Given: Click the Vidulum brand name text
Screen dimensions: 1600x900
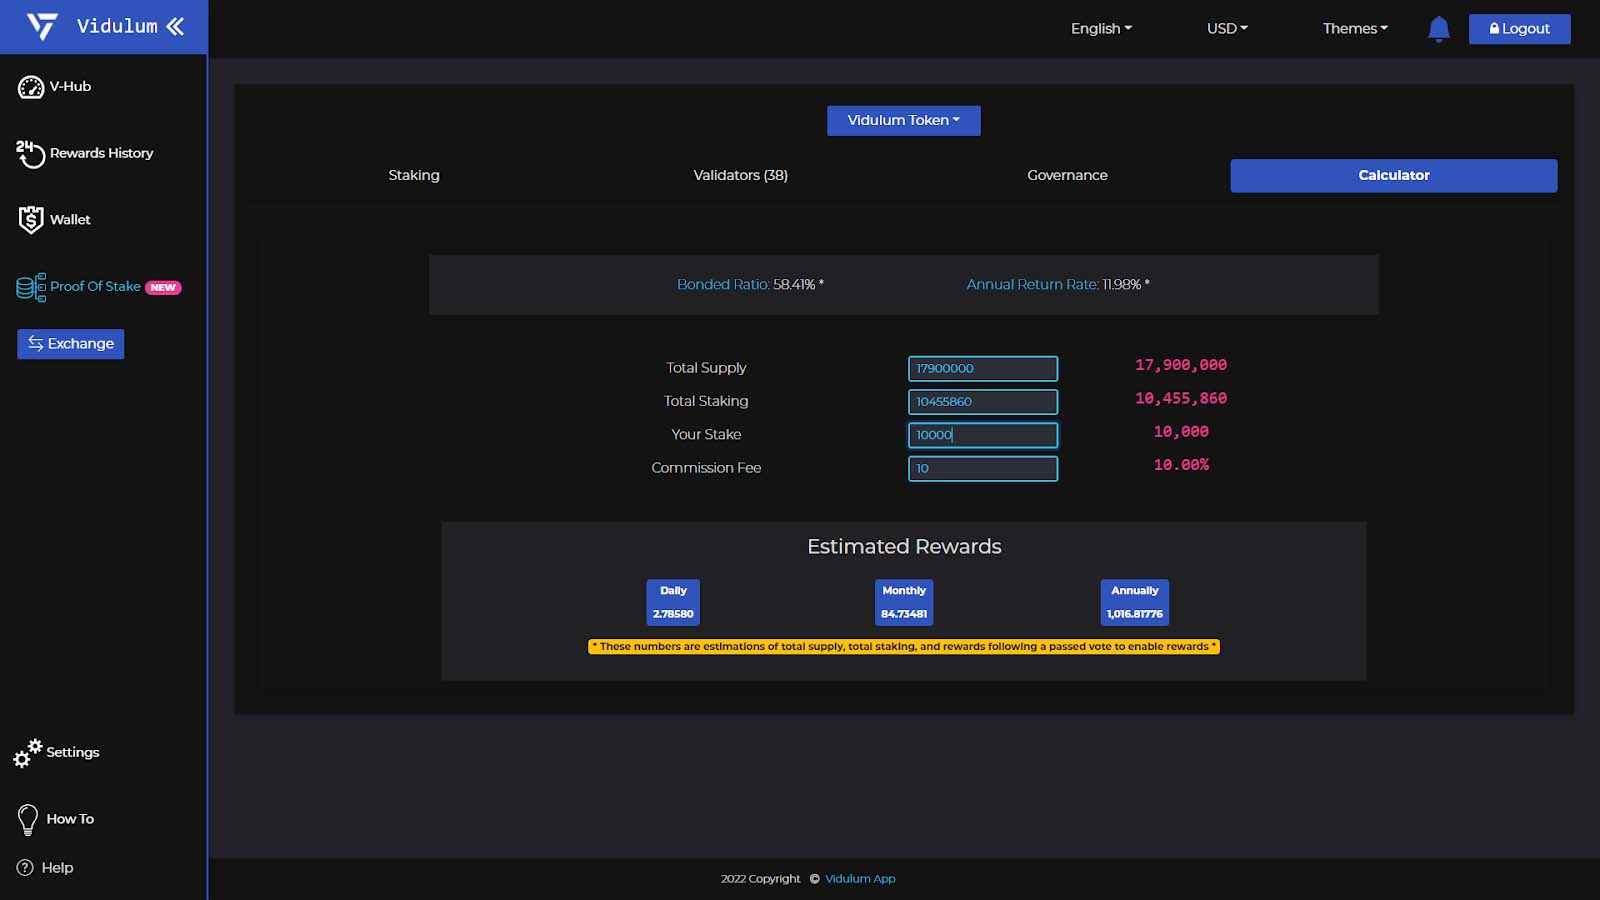Looking at the screenshot, I should (x=117, y=26).
